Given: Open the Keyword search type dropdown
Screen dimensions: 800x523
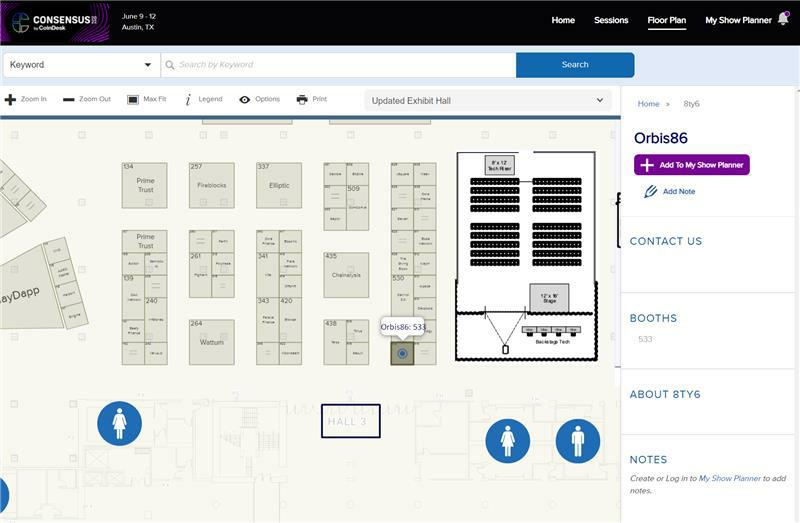Looking at the screenshot, I should coord(82,65).
